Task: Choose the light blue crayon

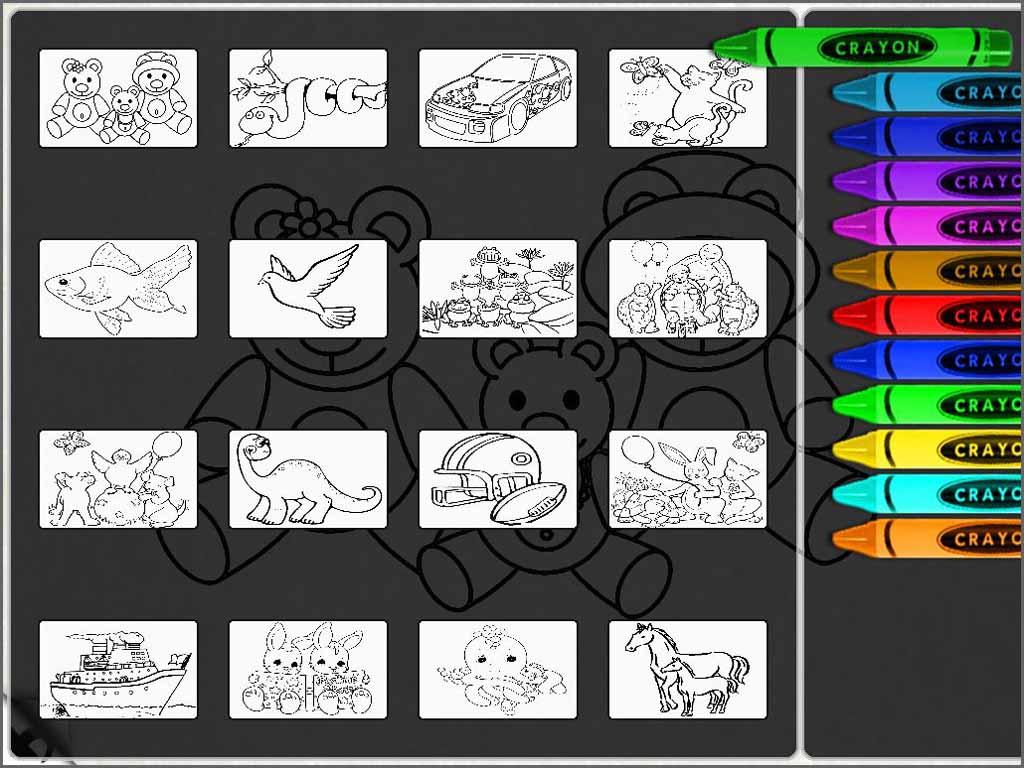Action: pos(927,92)
